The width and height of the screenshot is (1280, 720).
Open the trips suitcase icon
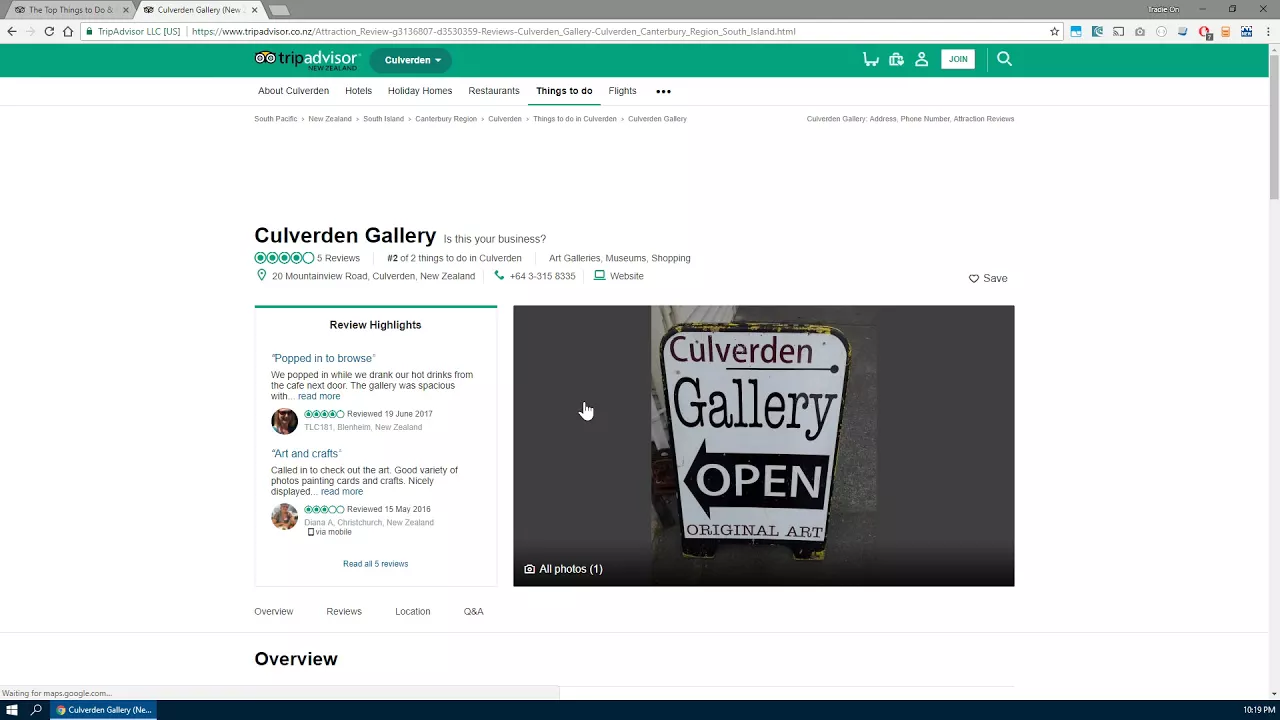(x=896, y=60)
